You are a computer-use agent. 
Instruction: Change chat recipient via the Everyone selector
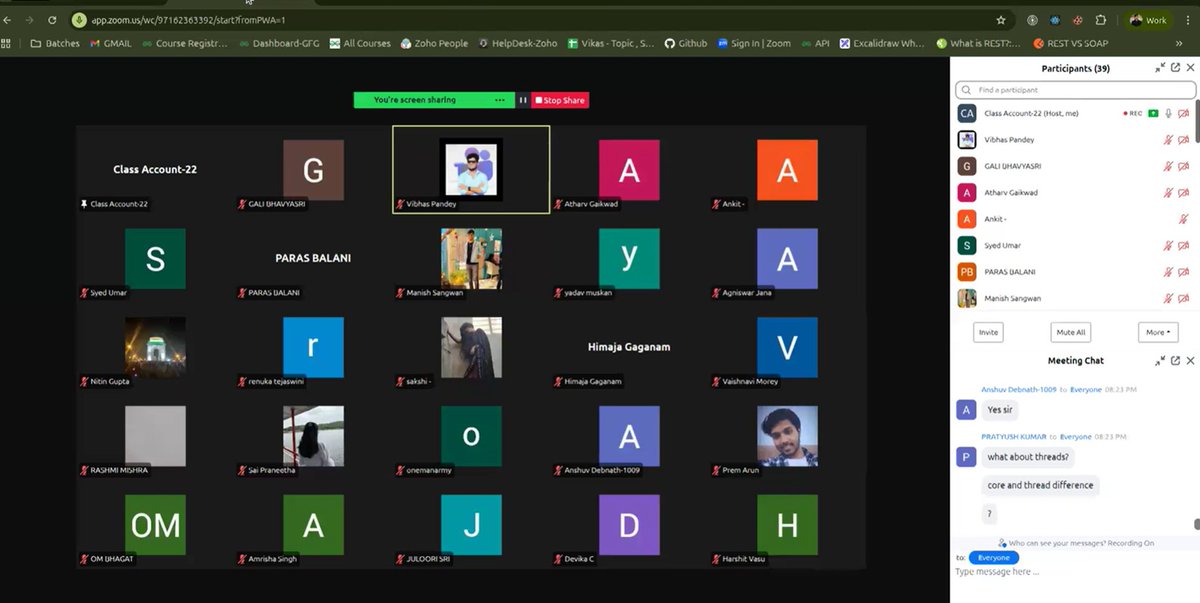(x=993, y=557)
